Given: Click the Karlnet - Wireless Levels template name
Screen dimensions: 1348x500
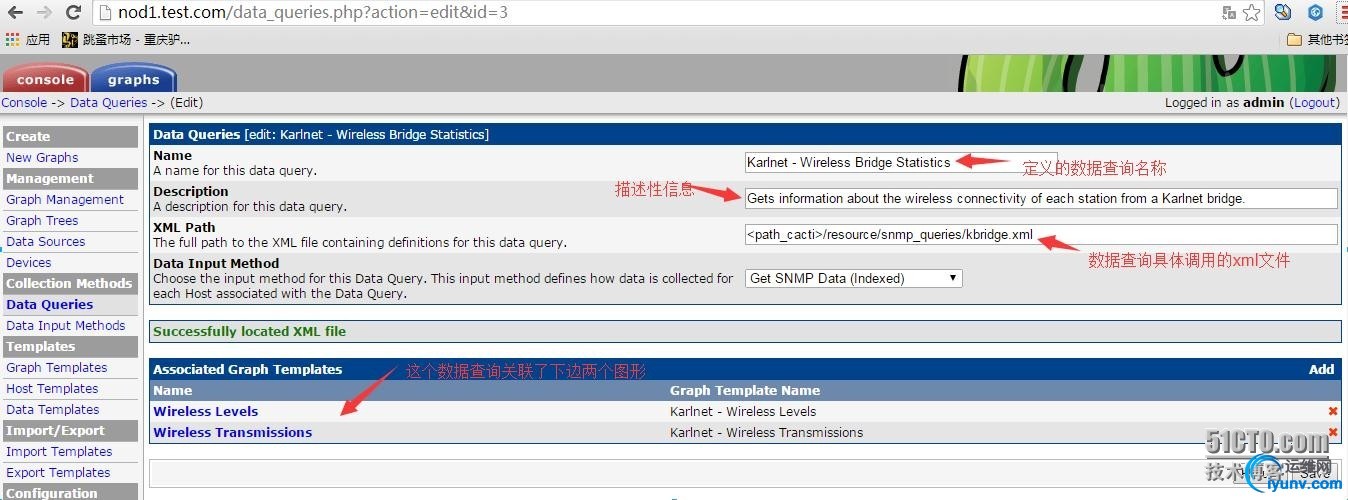Looking at the screenshot, I should [743, 411].
